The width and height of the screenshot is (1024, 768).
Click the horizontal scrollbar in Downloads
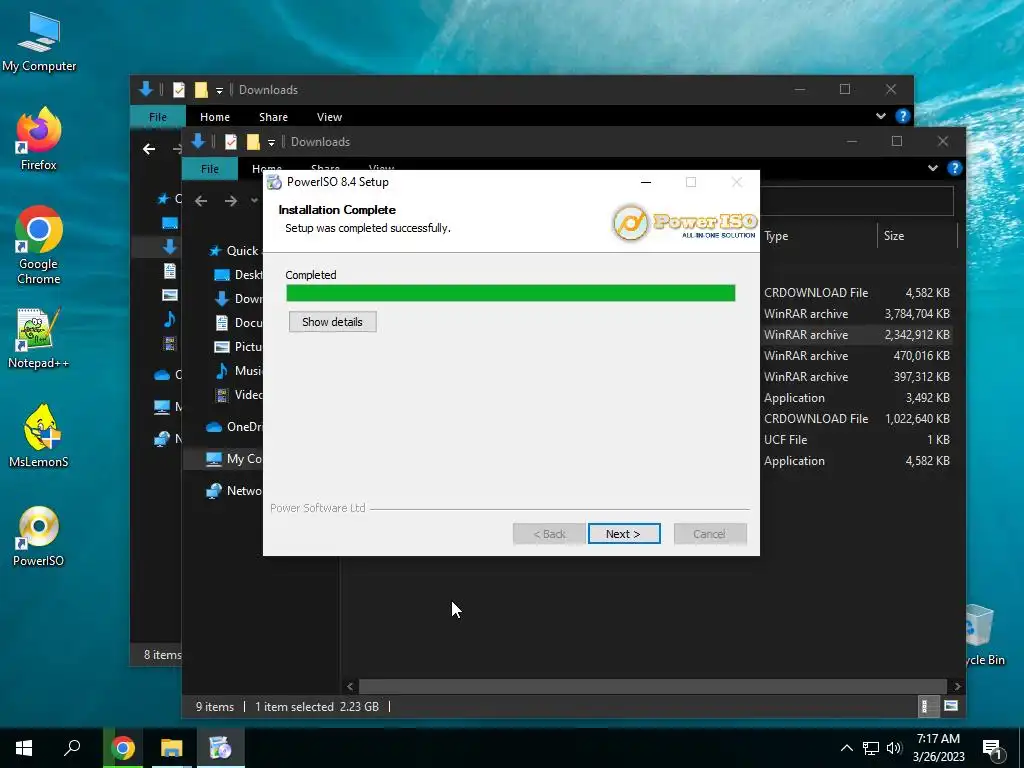point(652,686)
